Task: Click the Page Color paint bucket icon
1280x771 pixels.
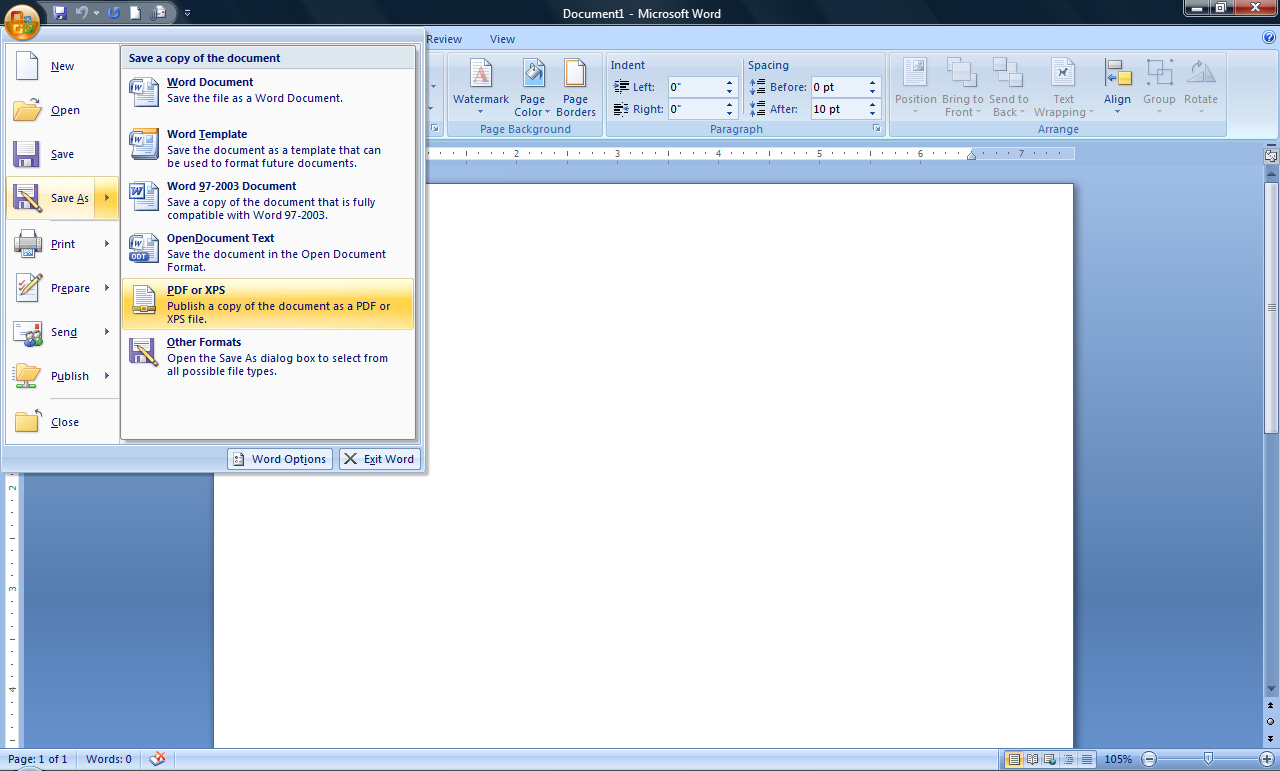Action: (533, 74)
